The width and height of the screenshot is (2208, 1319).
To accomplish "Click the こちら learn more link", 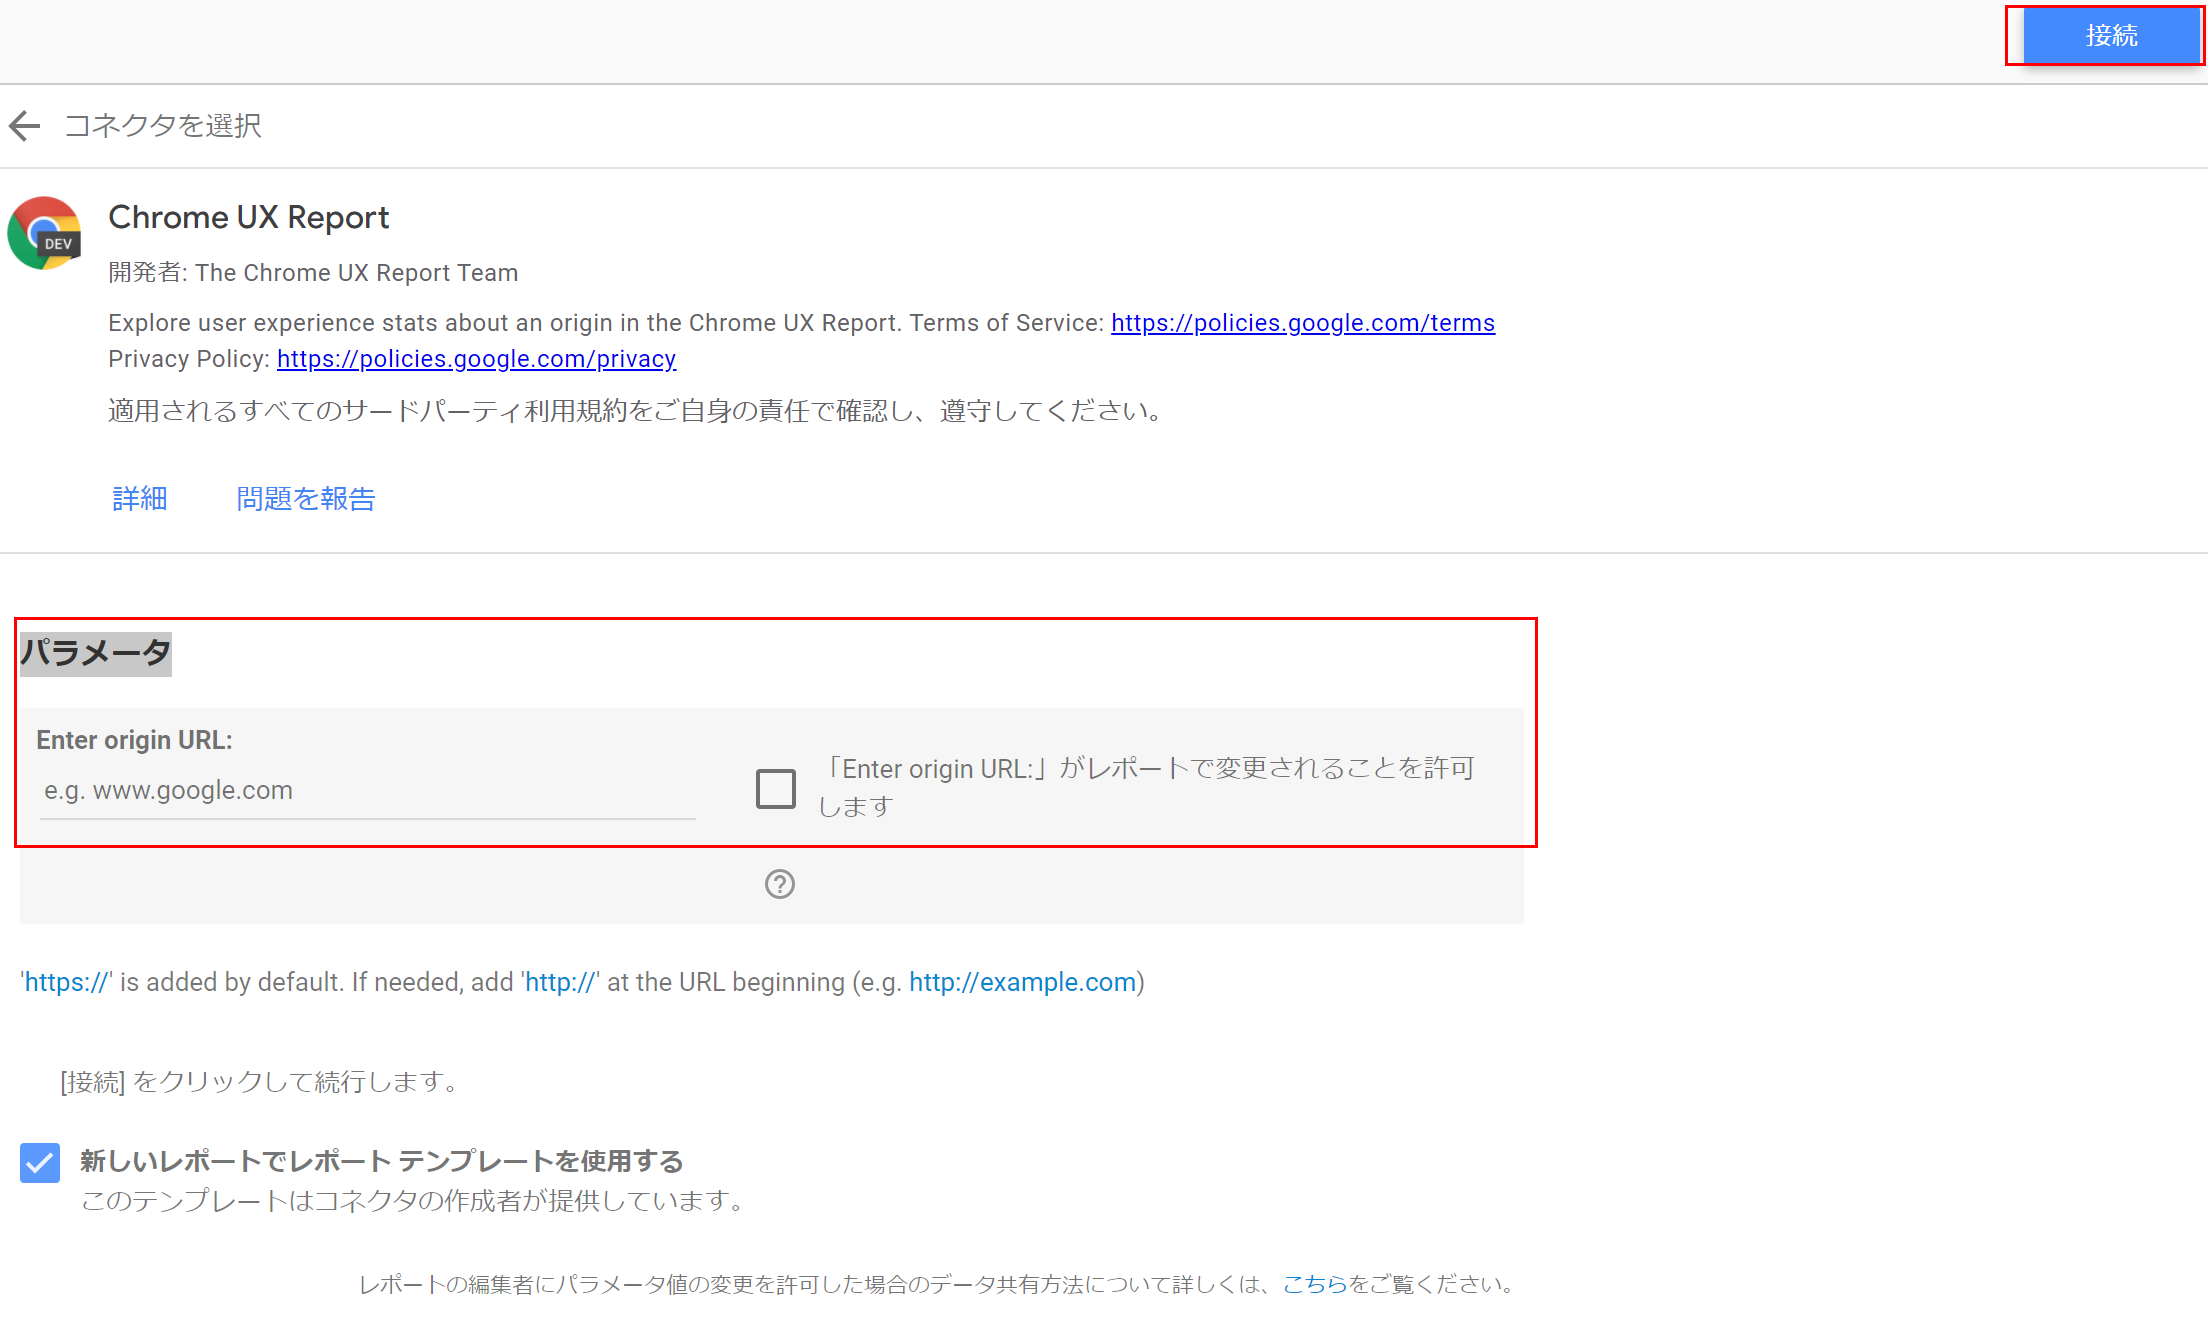I will click(1314, 1284).
